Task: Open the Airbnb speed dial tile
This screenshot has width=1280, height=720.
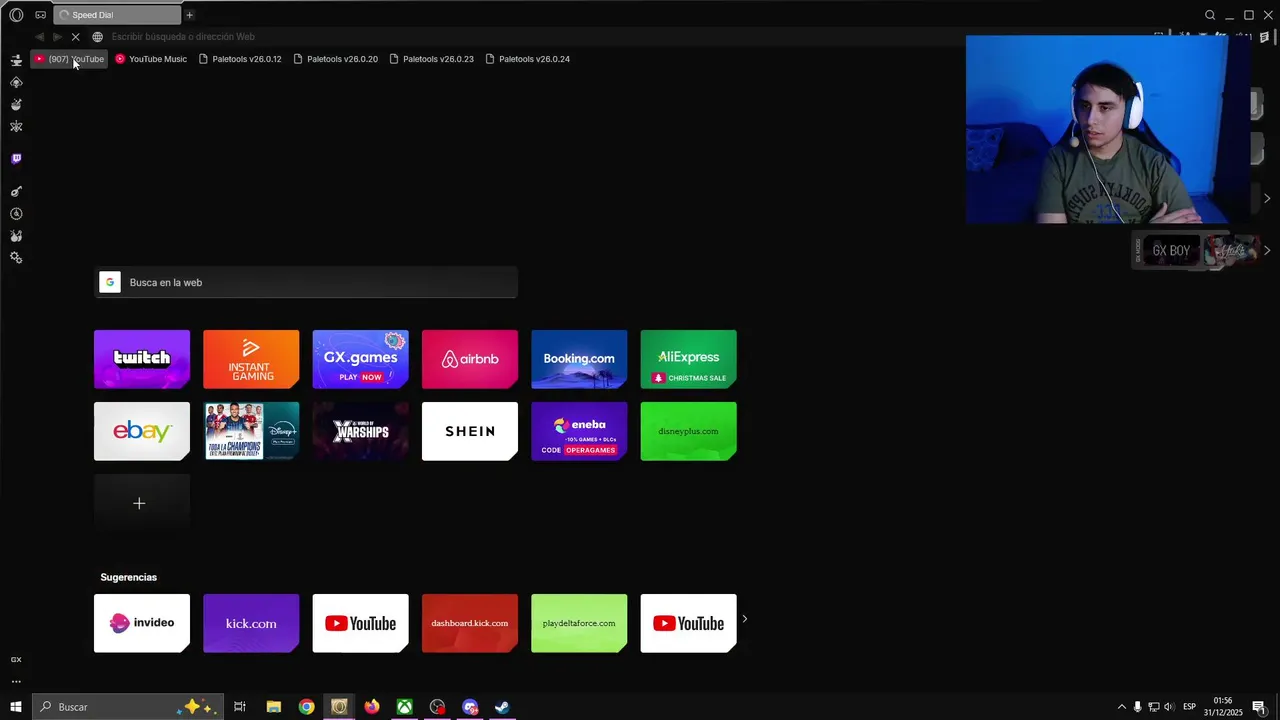Action: pyautogui.click(x=470, y=359)
